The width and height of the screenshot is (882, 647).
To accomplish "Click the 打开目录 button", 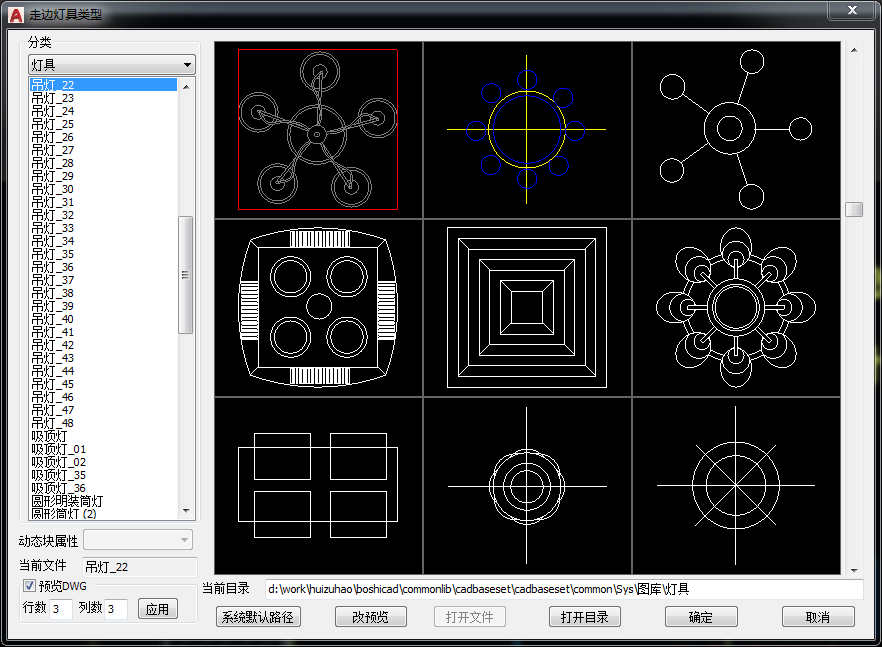I will [584, 617].
